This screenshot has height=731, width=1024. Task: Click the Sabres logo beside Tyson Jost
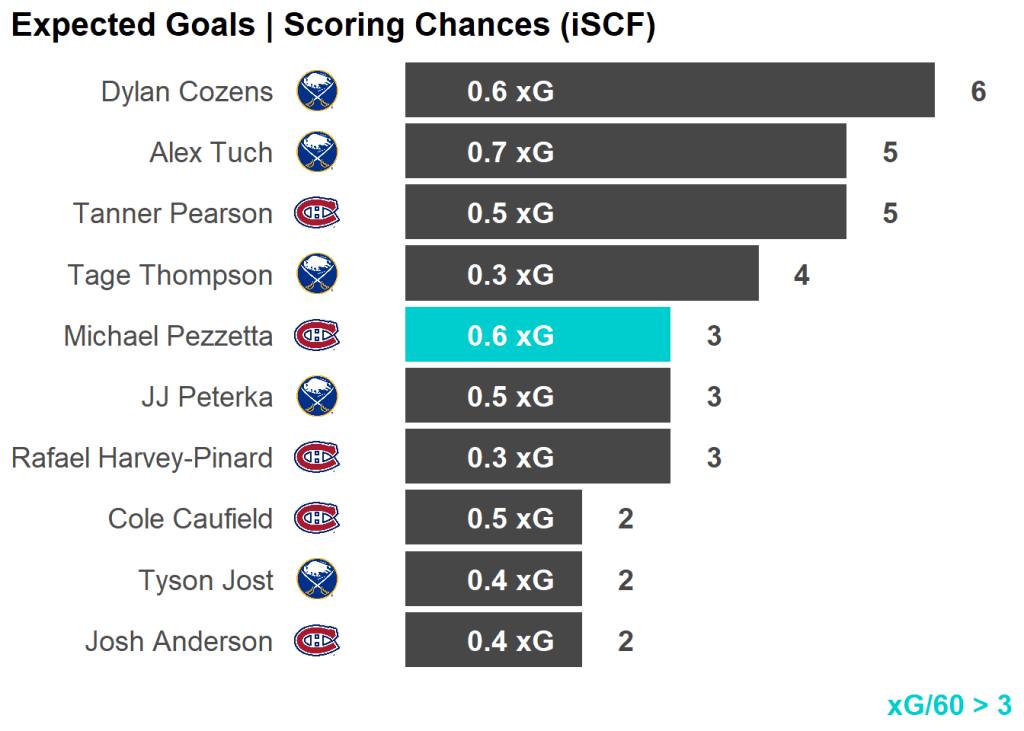pos(317,579)
